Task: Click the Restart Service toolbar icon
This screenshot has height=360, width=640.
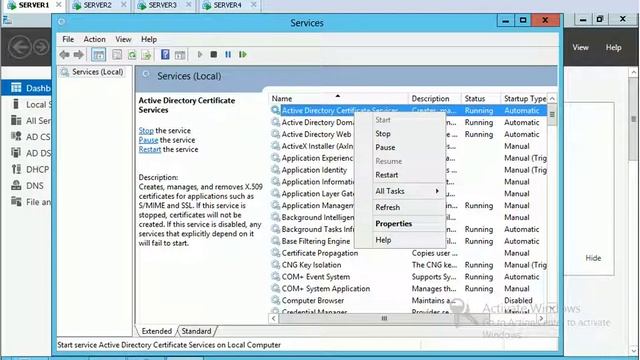Action: tap(243, 54)
